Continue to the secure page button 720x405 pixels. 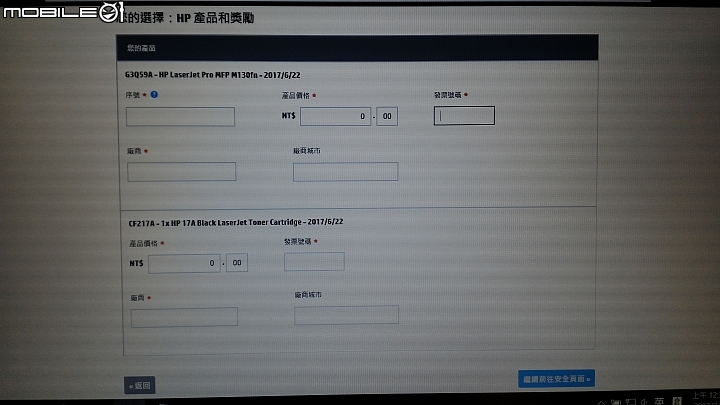556,379
